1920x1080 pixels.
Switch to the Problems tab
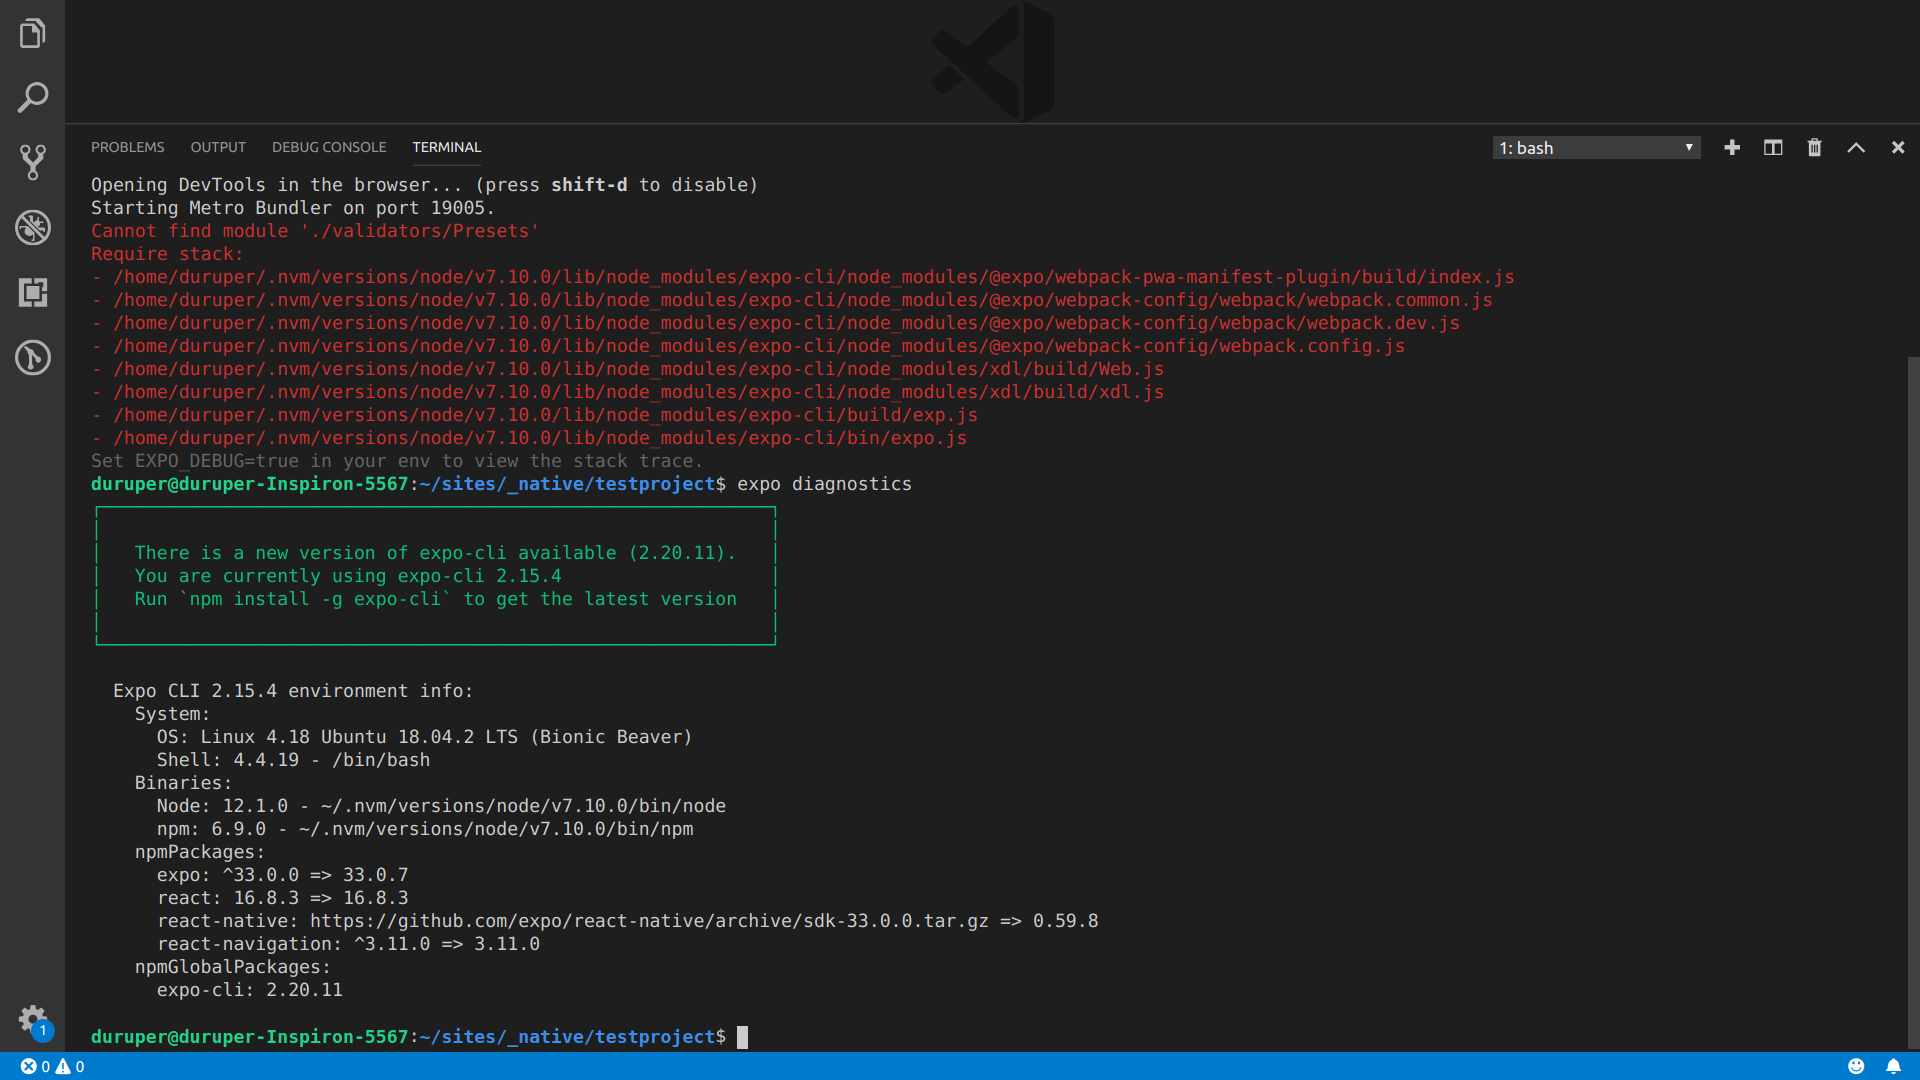point(127,147)
